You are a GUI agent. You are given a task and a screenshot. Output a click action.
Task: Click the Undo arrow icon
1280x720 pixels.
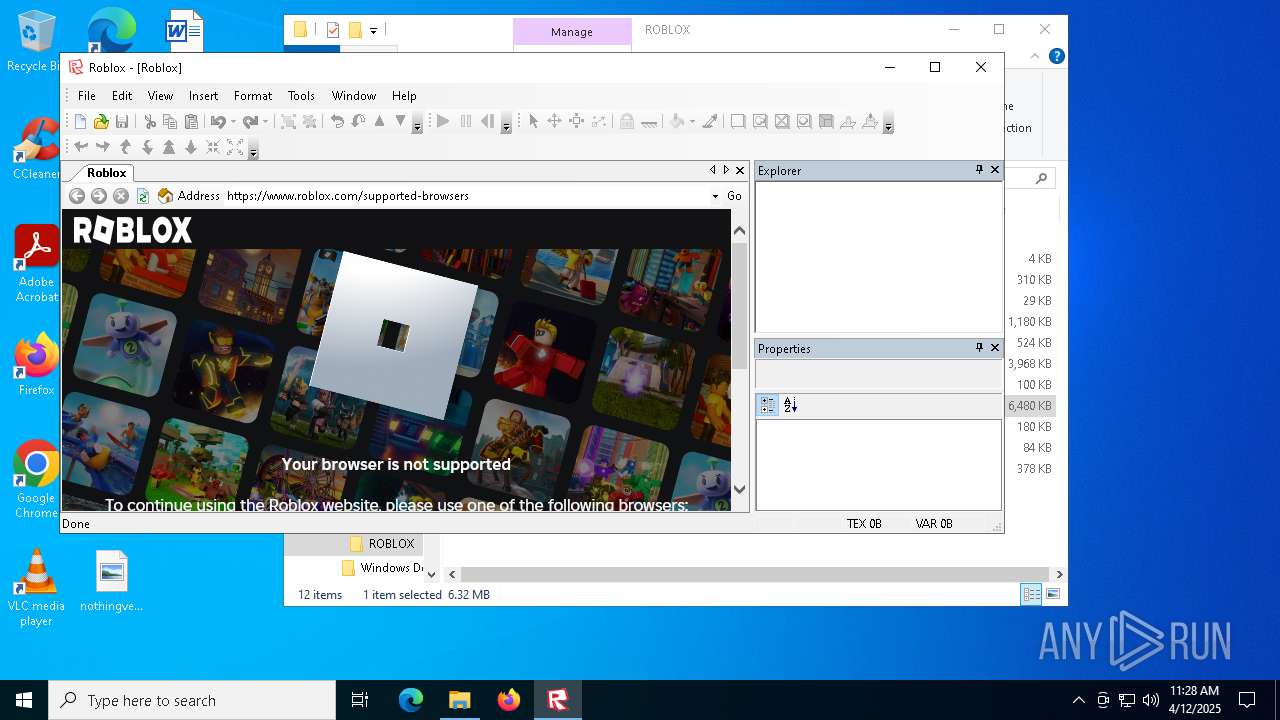pyautogui.click(x=217, y=122)
